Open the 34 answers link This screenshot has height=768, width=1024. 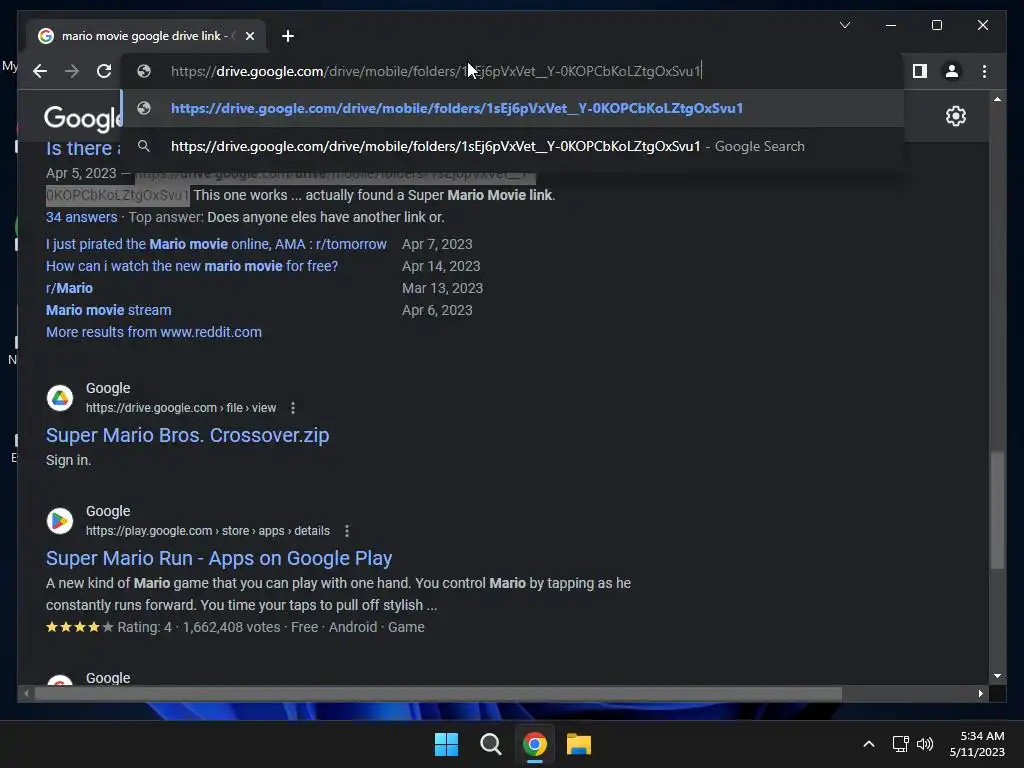pos(82,217)
